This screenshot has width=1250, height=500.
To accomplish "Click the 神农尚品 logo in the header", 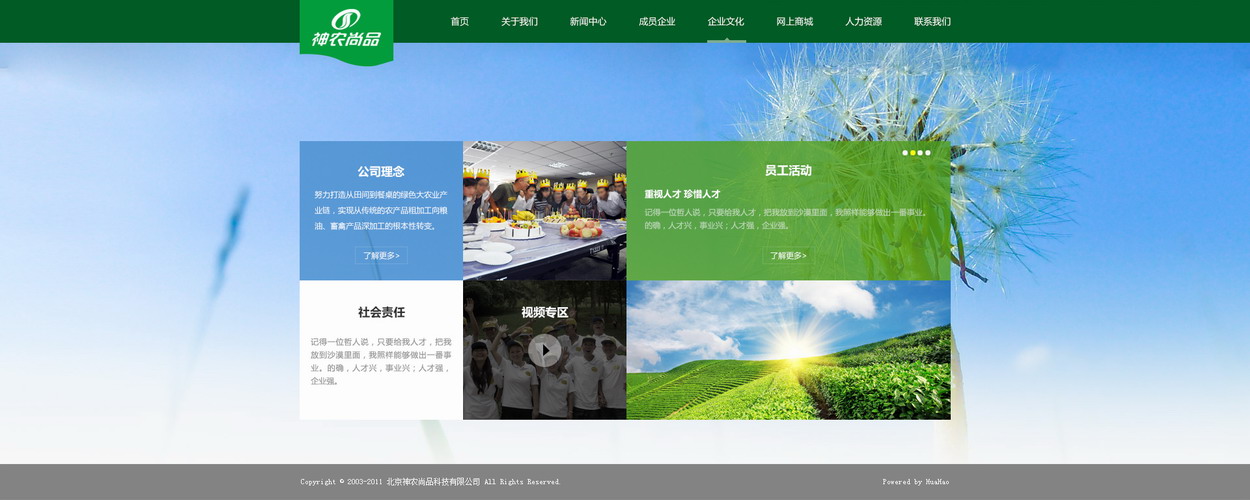I will tap(346, 30).
